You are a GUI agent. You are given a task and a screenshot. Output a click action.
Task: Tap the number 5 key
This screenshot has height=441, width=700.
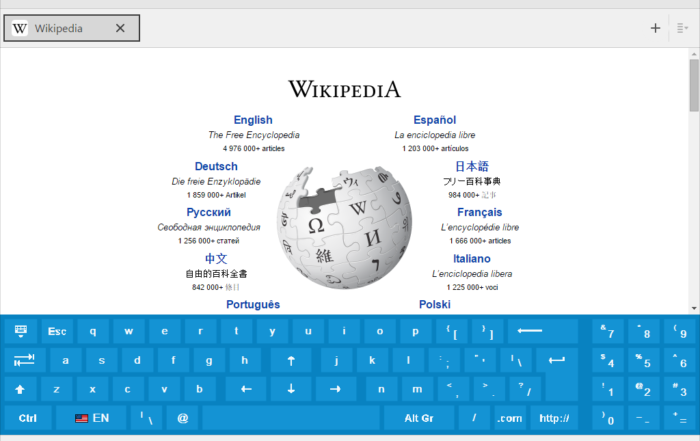(644, 360)
